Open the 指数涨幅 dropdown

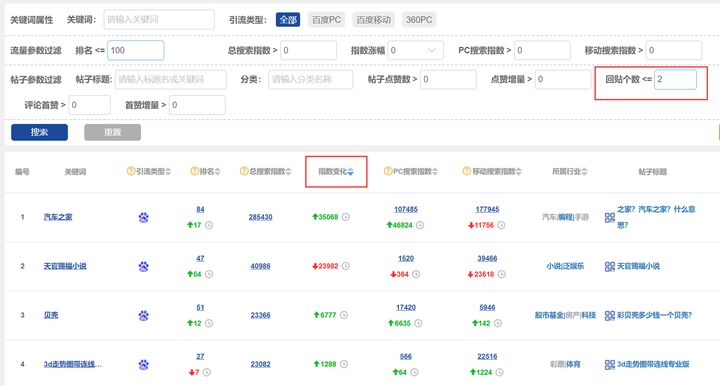(416, 50)
